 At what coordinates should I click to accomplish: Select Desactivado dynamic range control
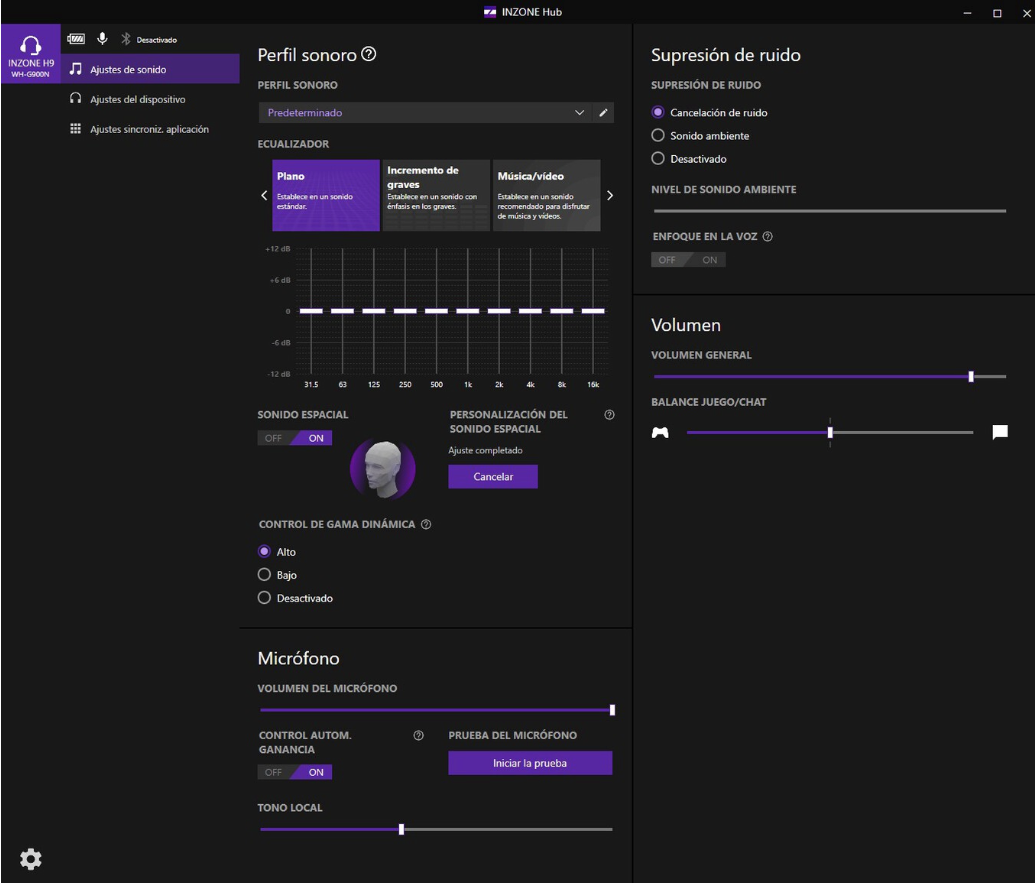point(296,598)
